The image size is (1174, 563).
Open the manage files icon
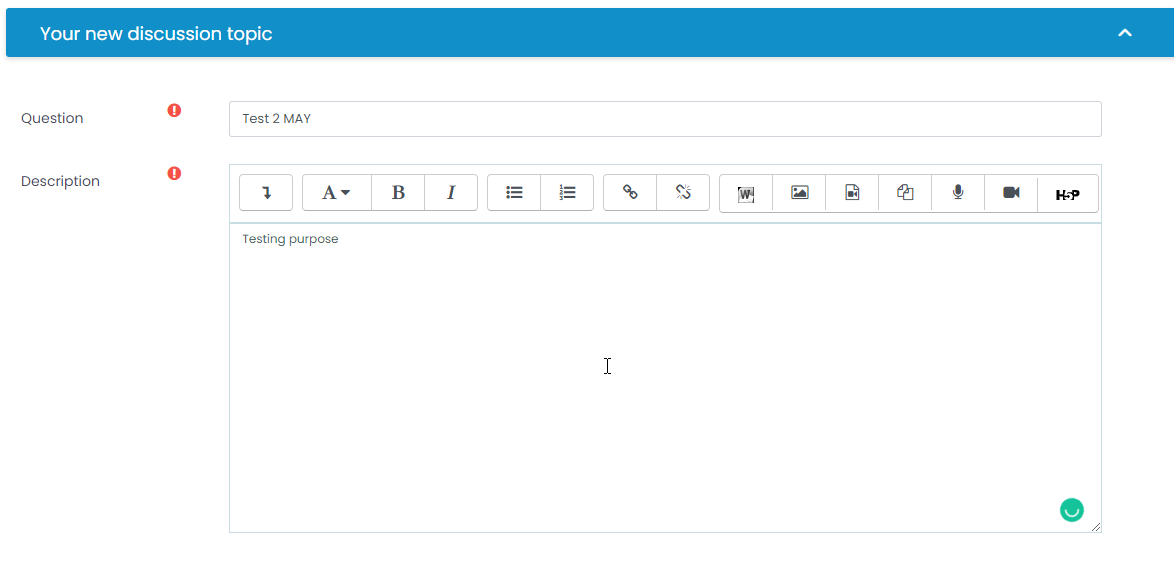pyautogui.click(x=905, y=193)
